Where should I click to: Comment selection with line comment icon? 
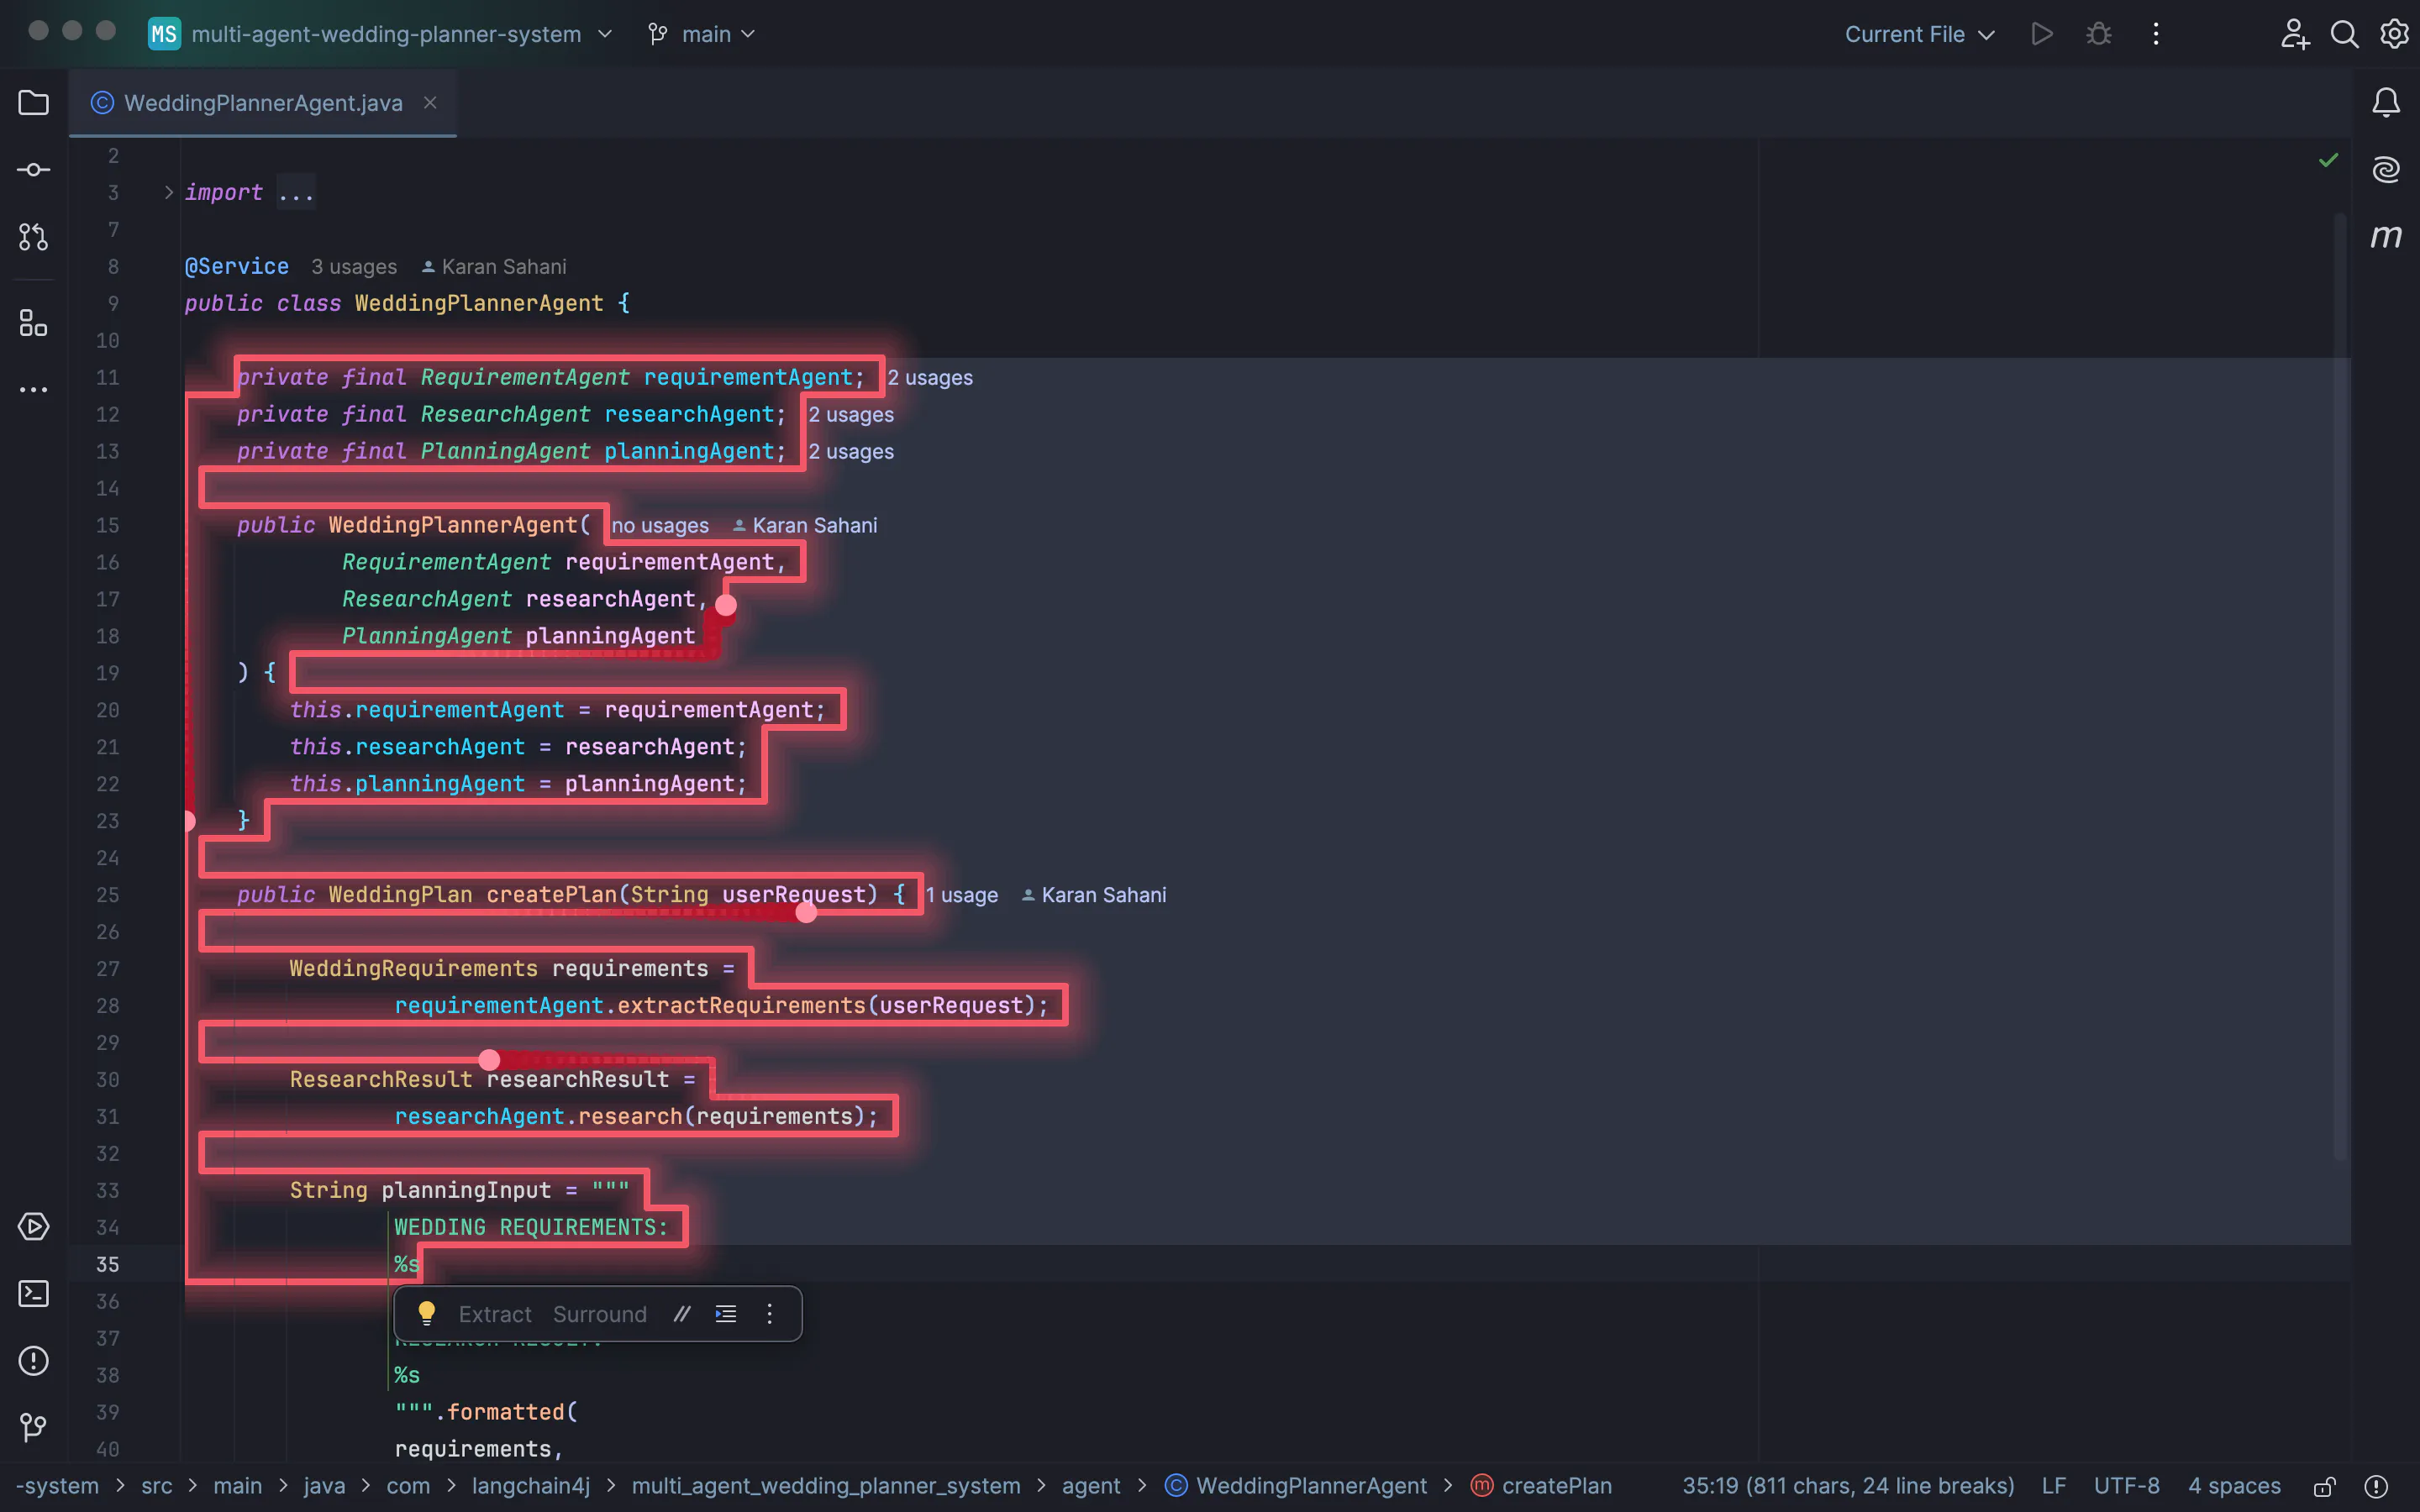pos(682,1314)
